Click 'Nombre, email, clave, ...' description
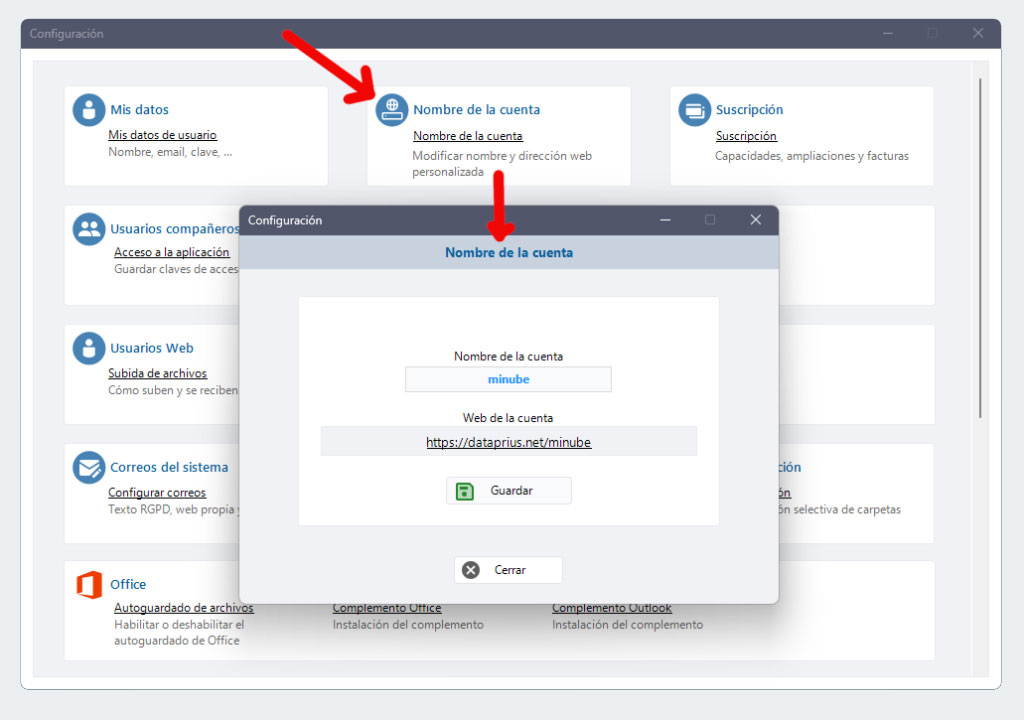Image resolution: width=1024 pixels, height=720 pixels. 170,152
